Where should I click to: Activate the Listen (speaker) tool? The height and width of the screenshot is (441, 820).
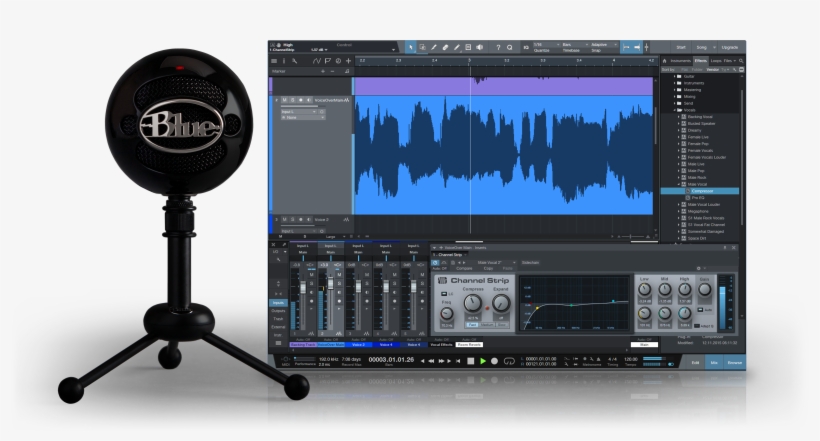point(480,47)
